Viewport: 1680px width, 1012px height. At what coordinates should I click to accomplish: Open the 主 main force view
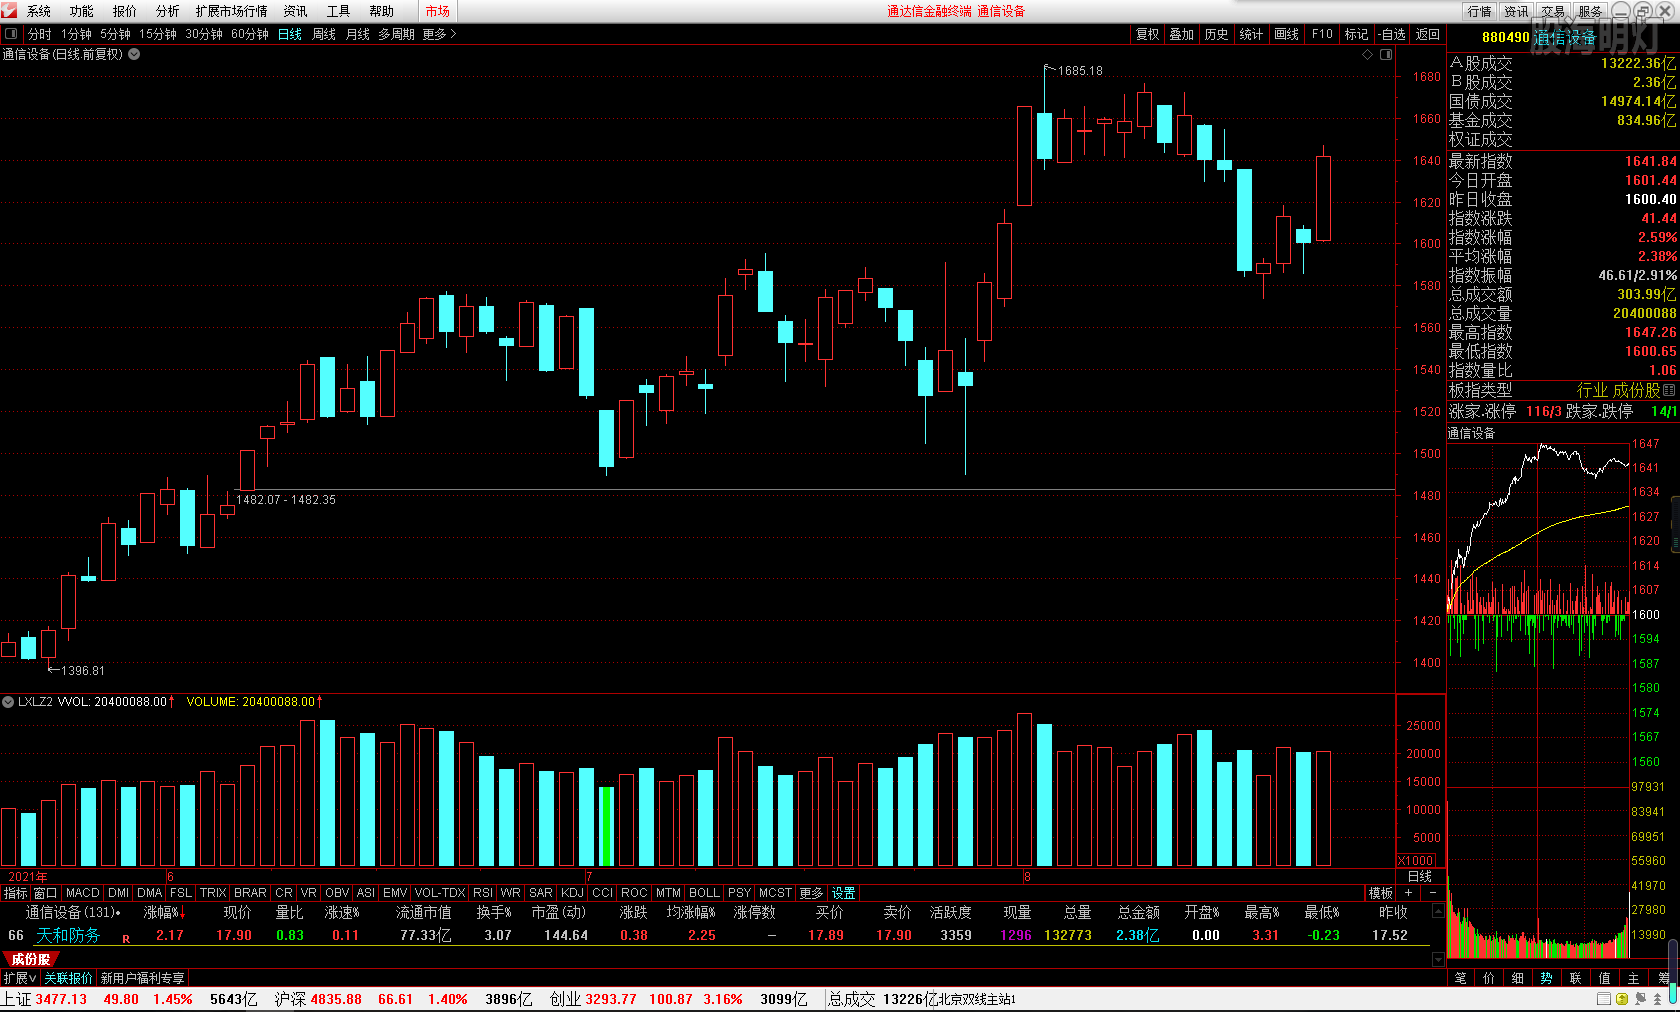(1634, 978)
